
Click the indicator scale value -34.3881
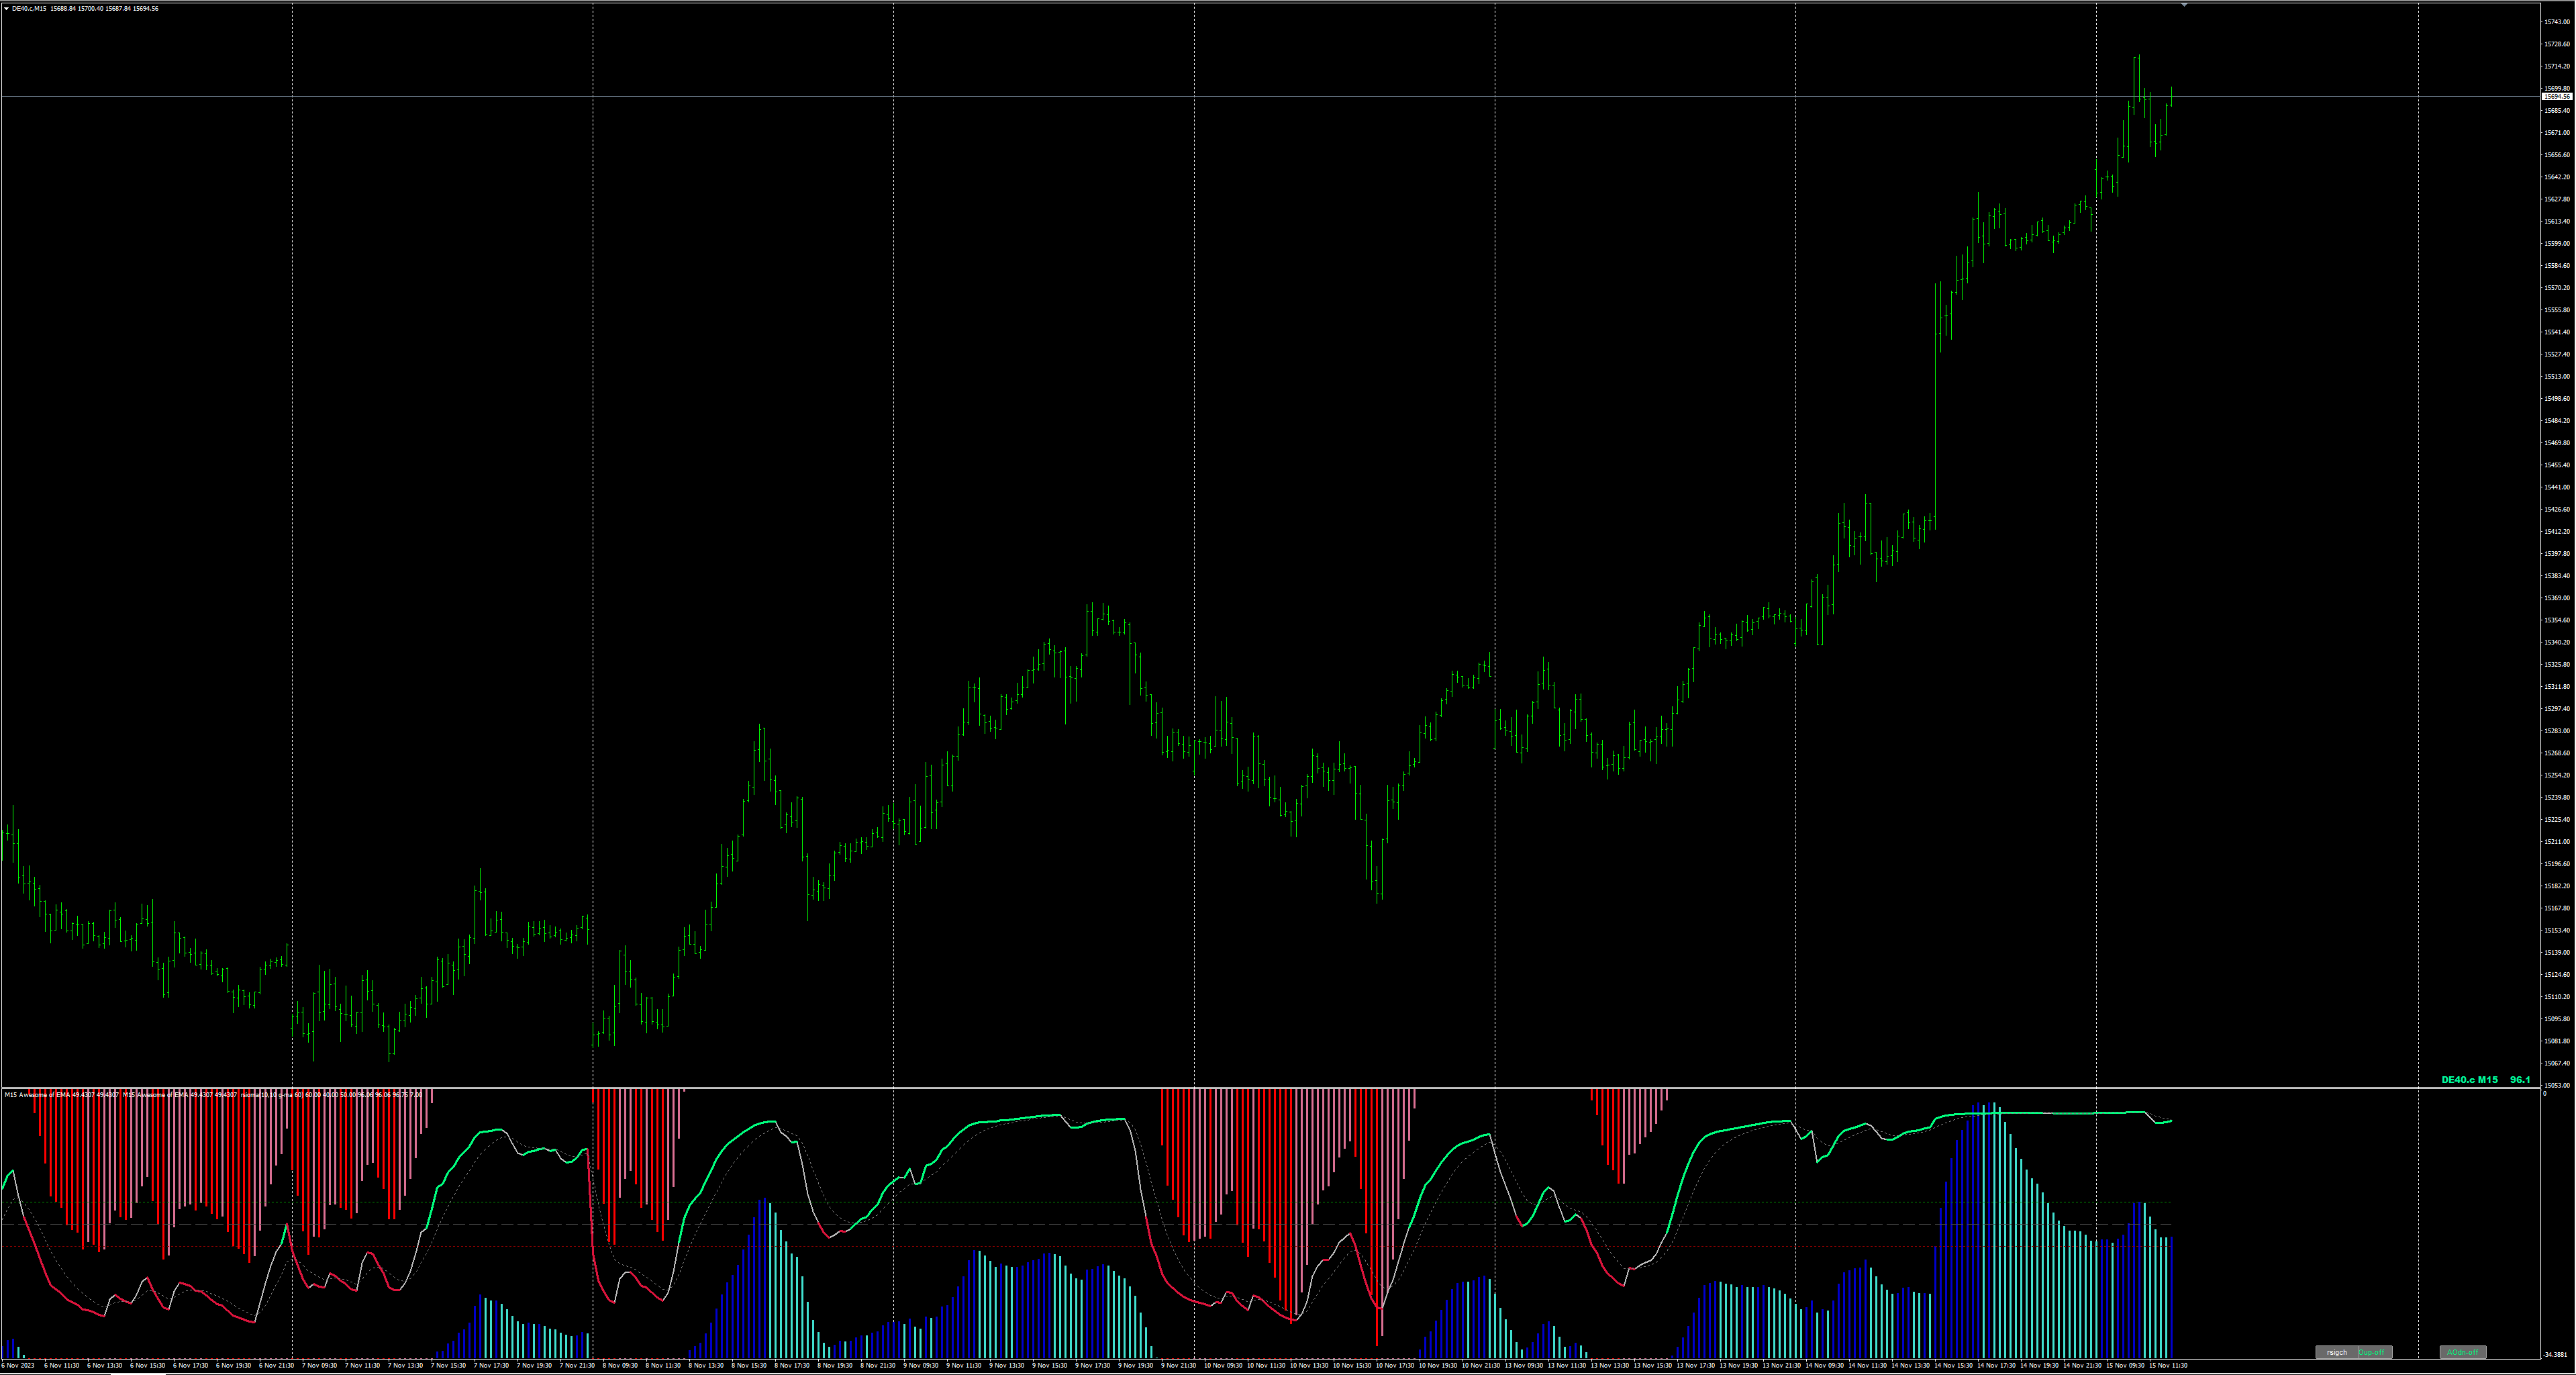2555,1355
